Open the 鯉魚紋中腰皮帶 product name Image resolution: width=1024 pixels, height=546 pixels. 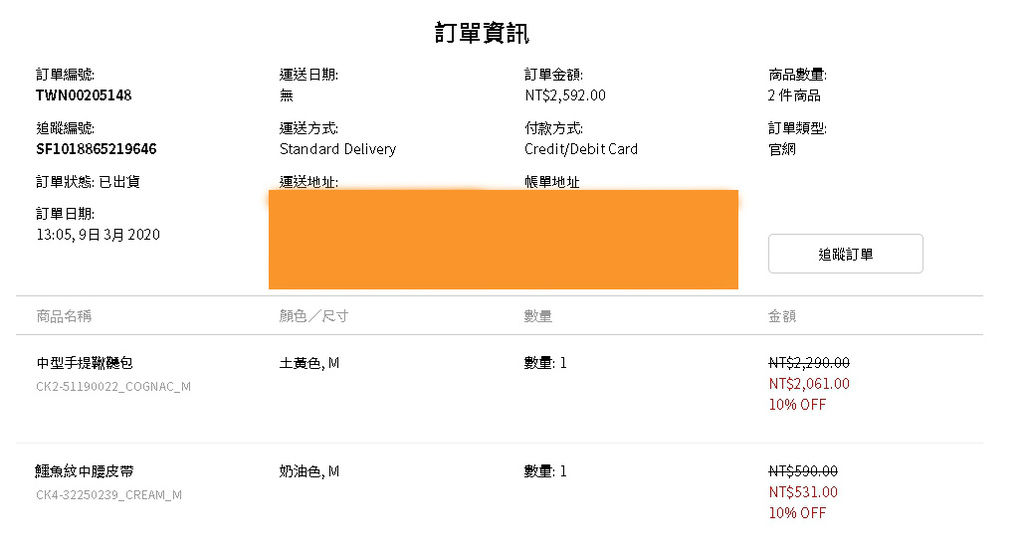point(85,472)
